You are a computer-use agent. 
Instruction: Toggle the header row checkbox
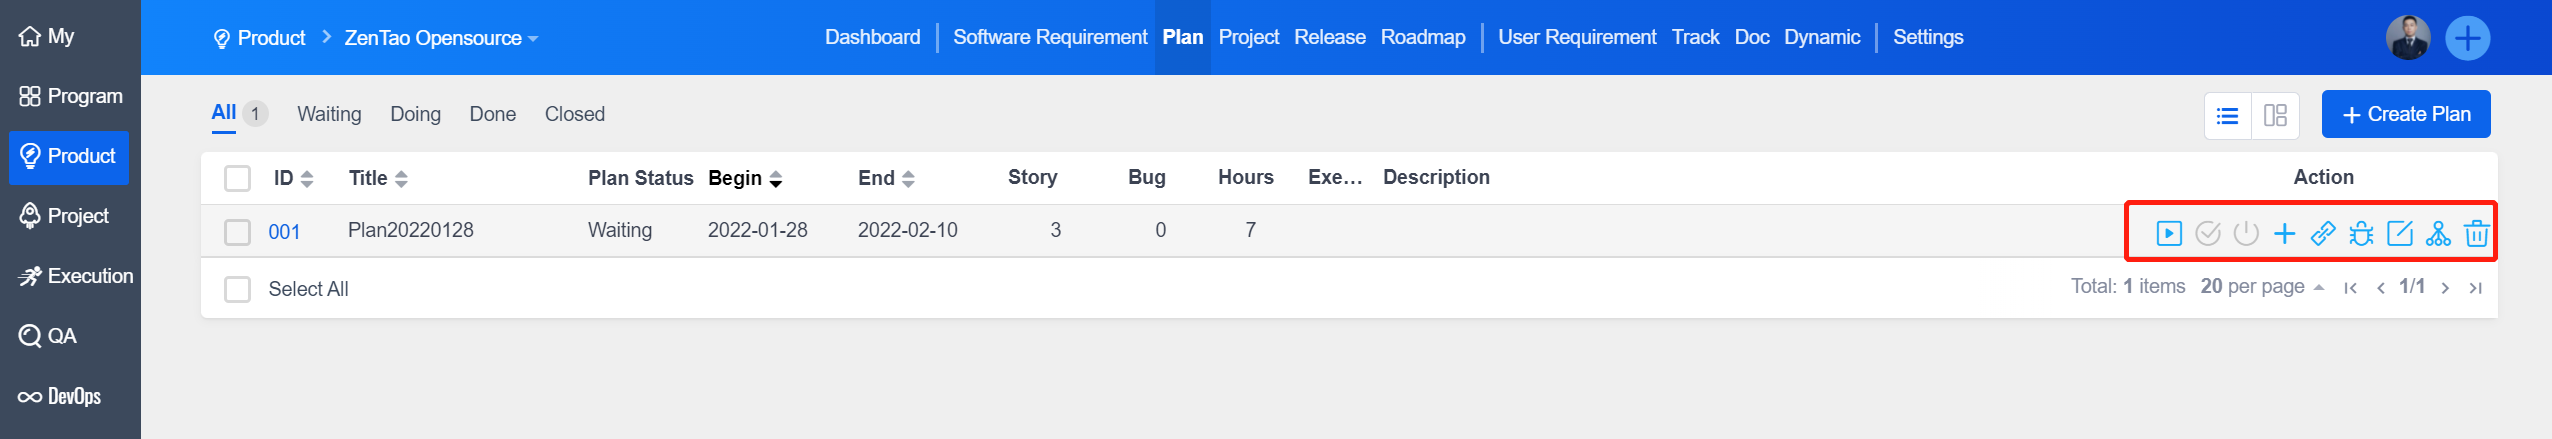coord(237,179)
